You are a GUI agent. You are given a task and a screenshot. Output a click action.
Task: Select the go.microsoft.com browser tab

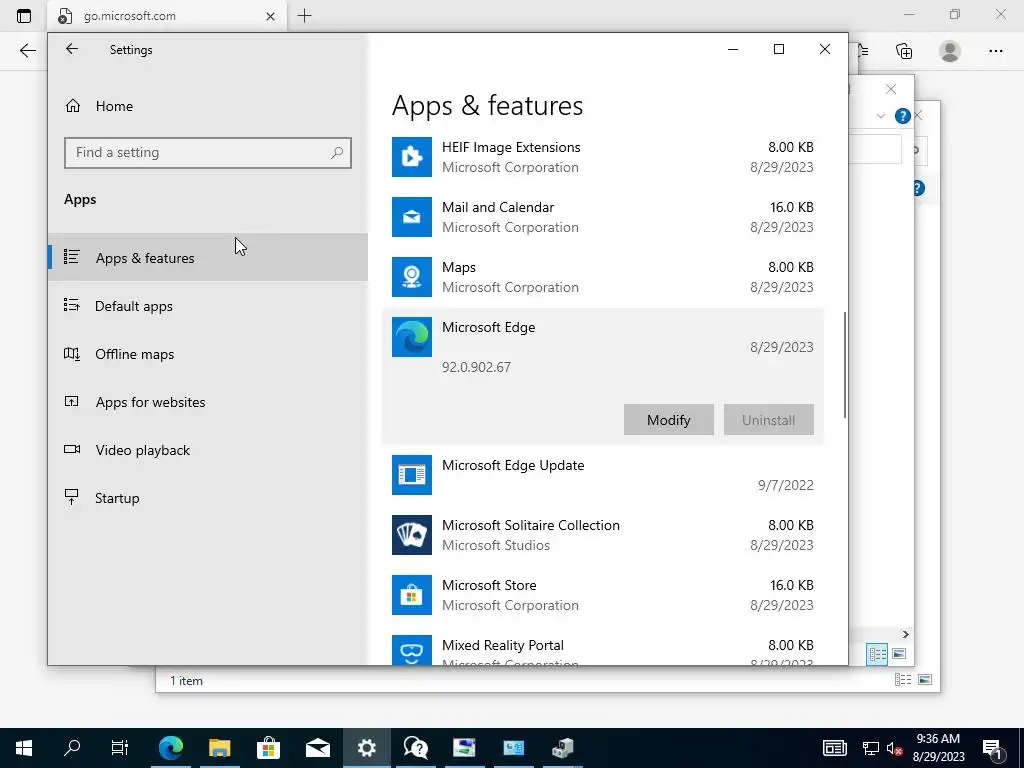[x=167, y=16]
